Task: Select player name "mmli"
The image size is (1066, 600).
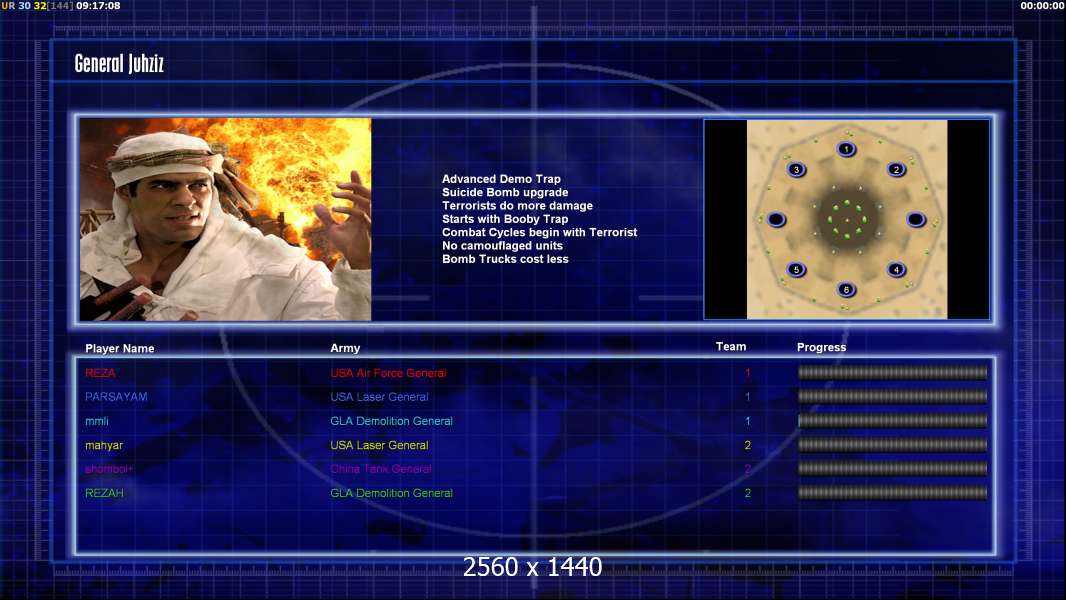Action: [97, 421]
